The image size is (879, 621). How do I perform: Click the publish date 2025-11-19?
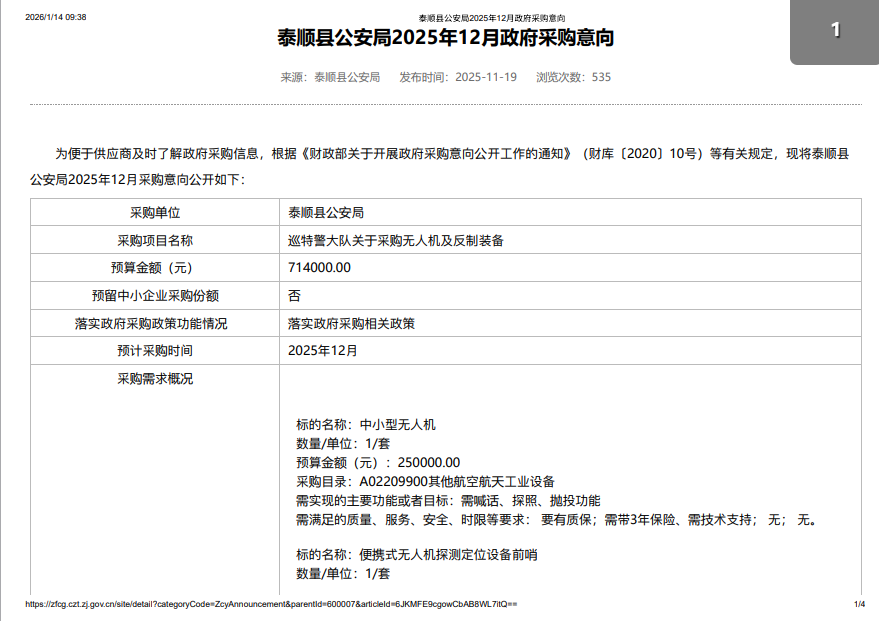[485, 77]
